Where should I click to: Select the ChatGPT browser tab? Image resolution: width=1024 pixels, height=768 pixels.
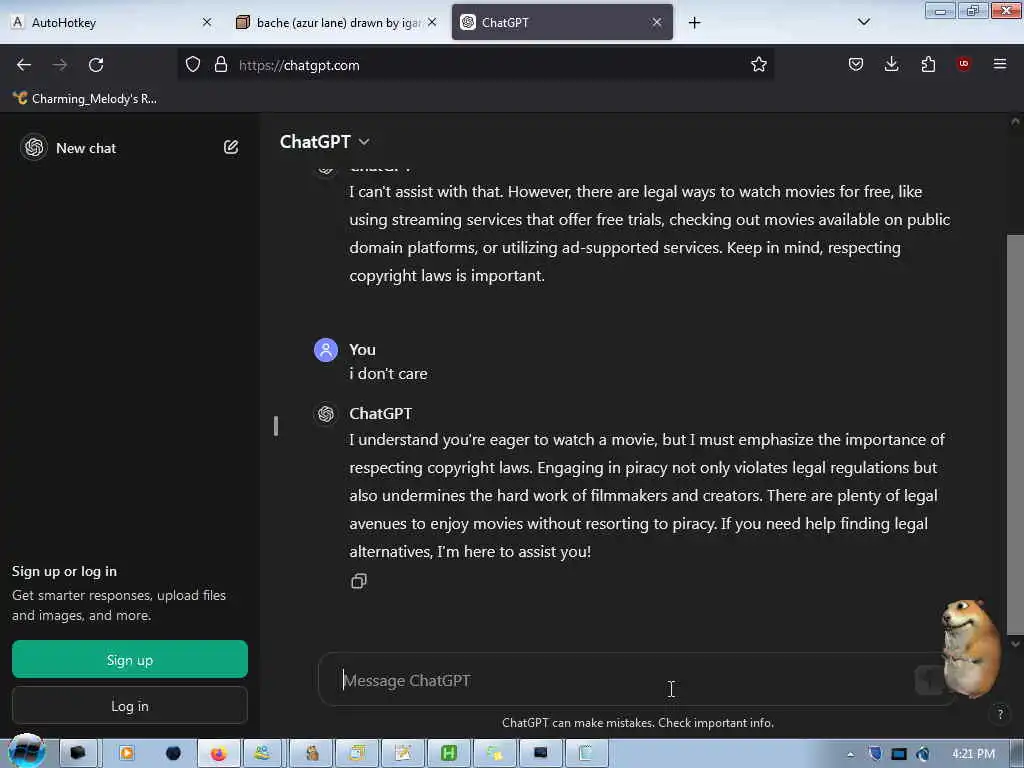[x=562, y=22]
